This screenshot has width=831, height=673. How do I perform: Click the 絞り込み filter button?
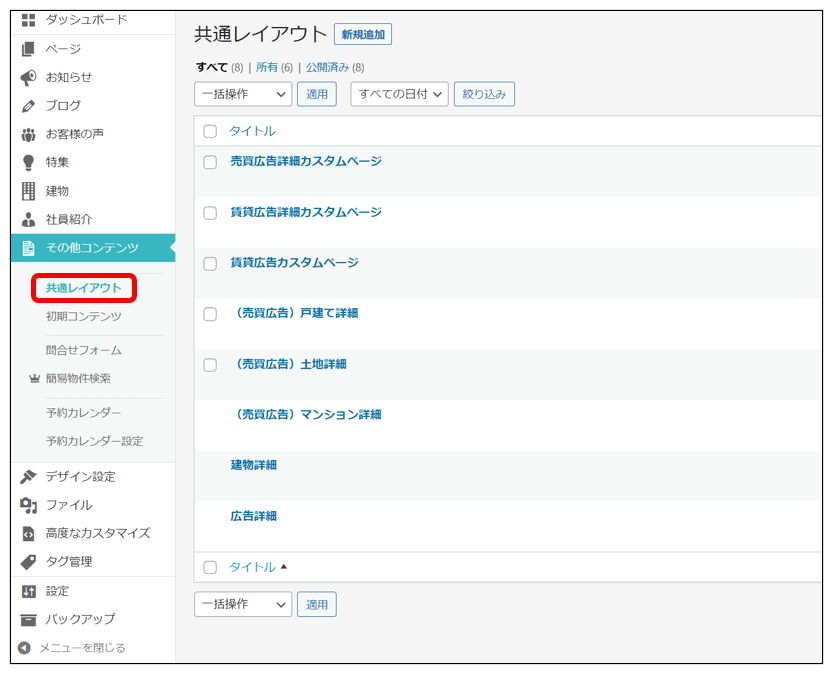click(484, 94)
